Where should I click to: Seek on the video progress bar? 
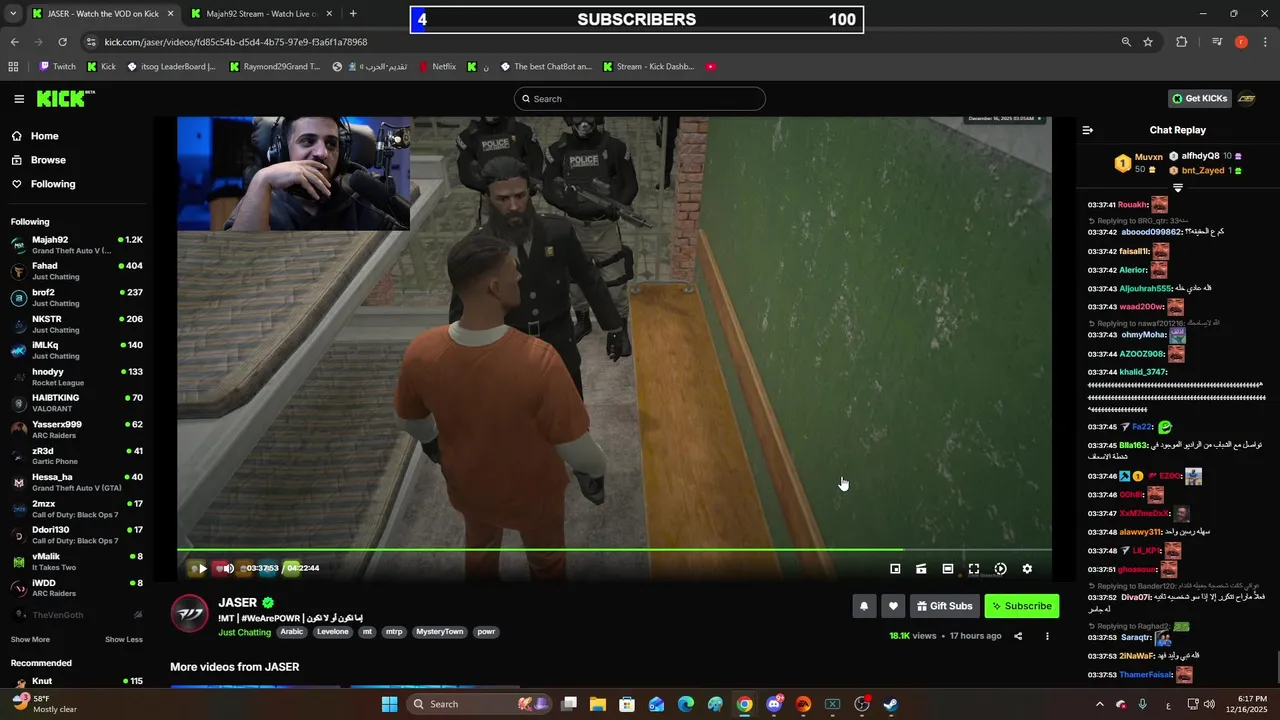tap(614, 549)
